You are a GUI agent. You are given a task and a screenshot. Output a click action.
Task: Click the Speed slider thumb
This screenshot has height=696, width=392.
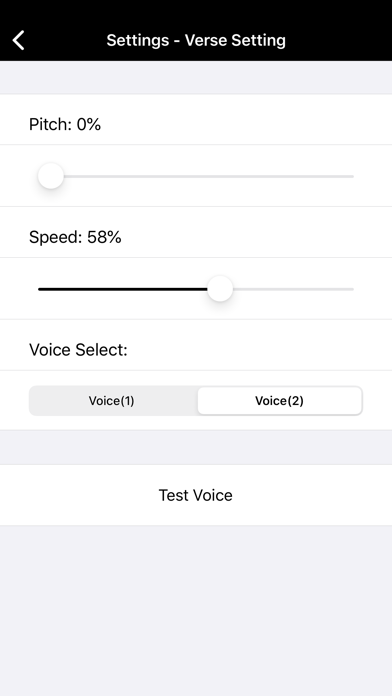click(x=220, y=289)
